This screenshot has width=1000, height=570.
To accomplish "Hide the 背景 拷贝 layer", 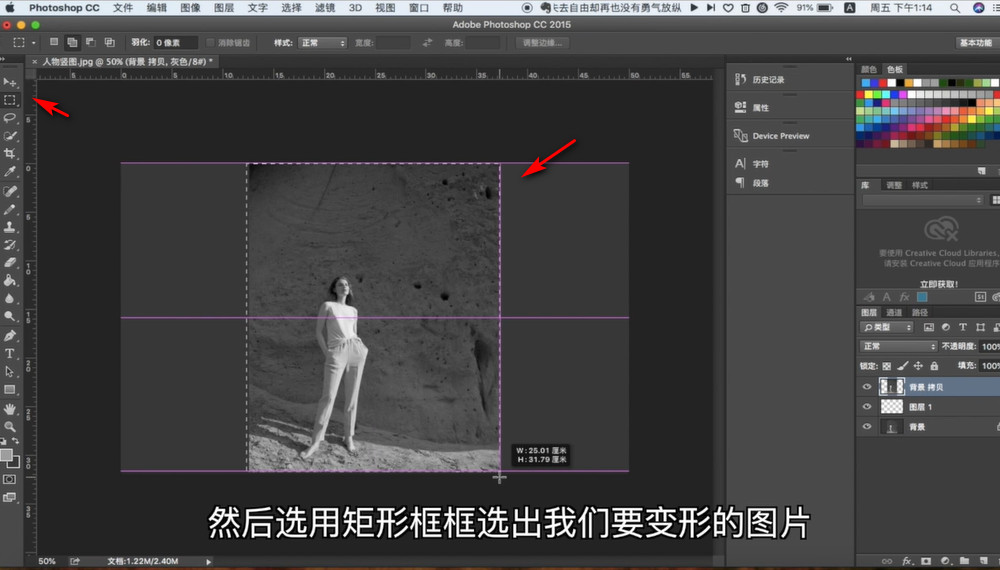I will tap(867, 387).
